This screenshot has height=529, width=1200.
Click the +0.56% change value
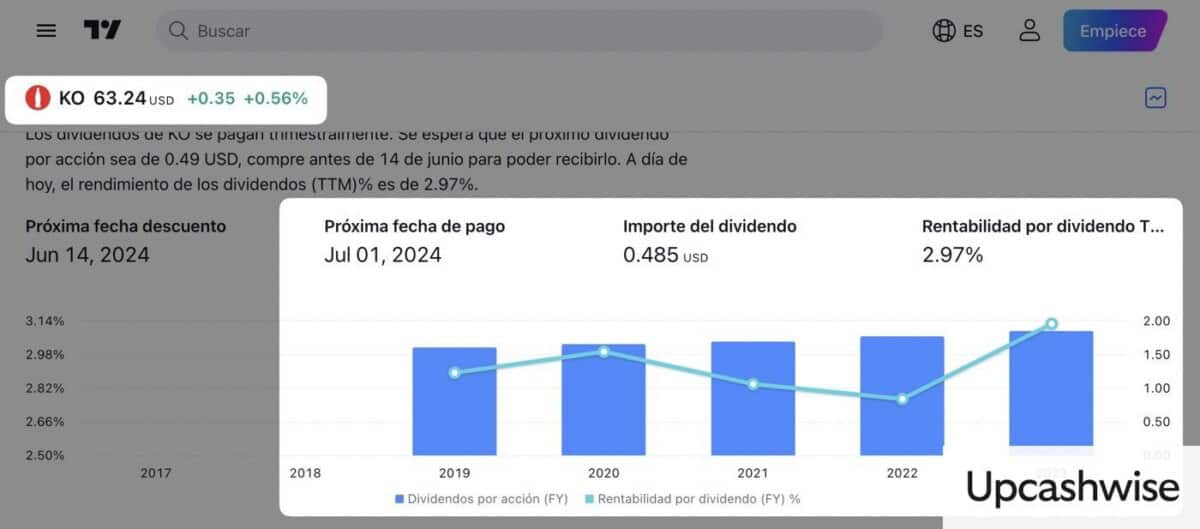click(275, 98)
